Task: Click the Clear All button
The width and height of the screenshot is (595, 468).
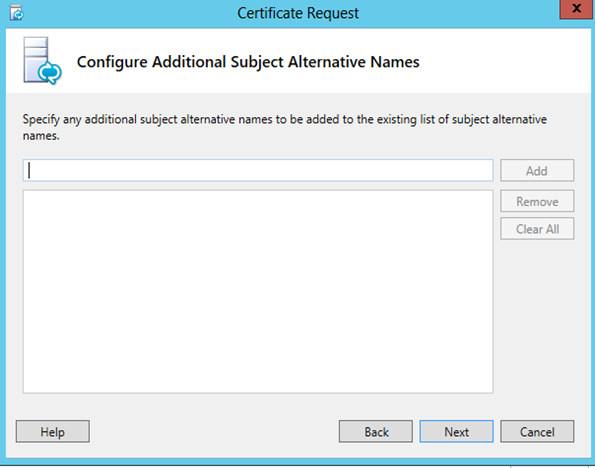Action: coord(537,229)
